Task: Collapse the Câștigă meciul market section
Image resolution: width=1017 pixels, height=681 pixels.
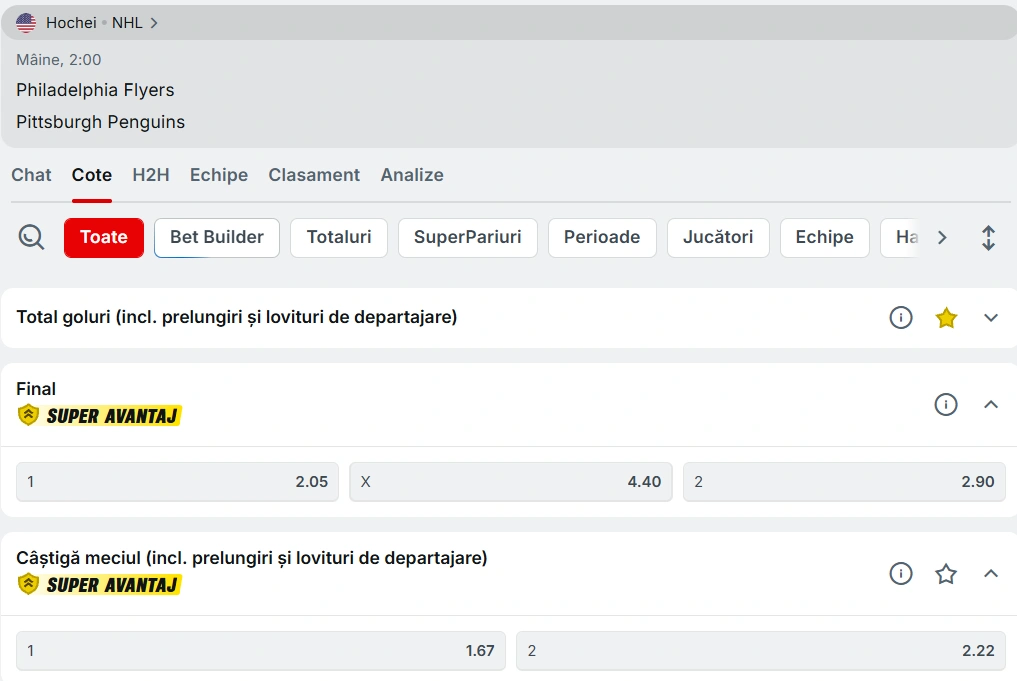Action: point(991,574)
